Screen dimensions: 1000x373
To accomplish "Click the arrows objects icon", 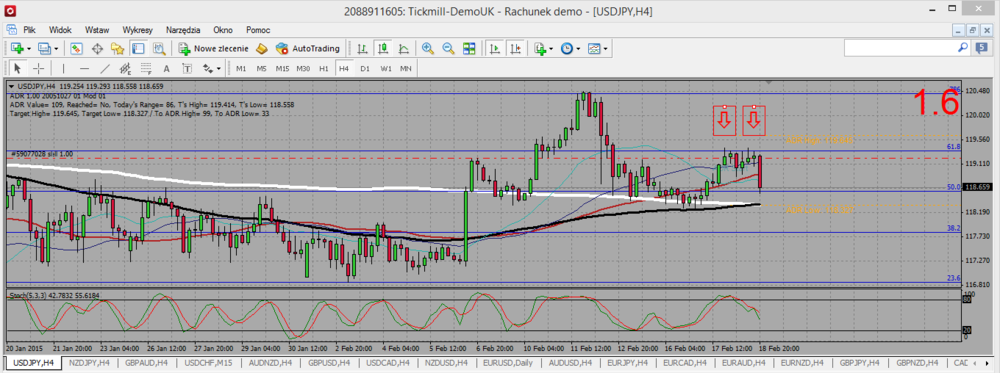I will click(207, 68).
